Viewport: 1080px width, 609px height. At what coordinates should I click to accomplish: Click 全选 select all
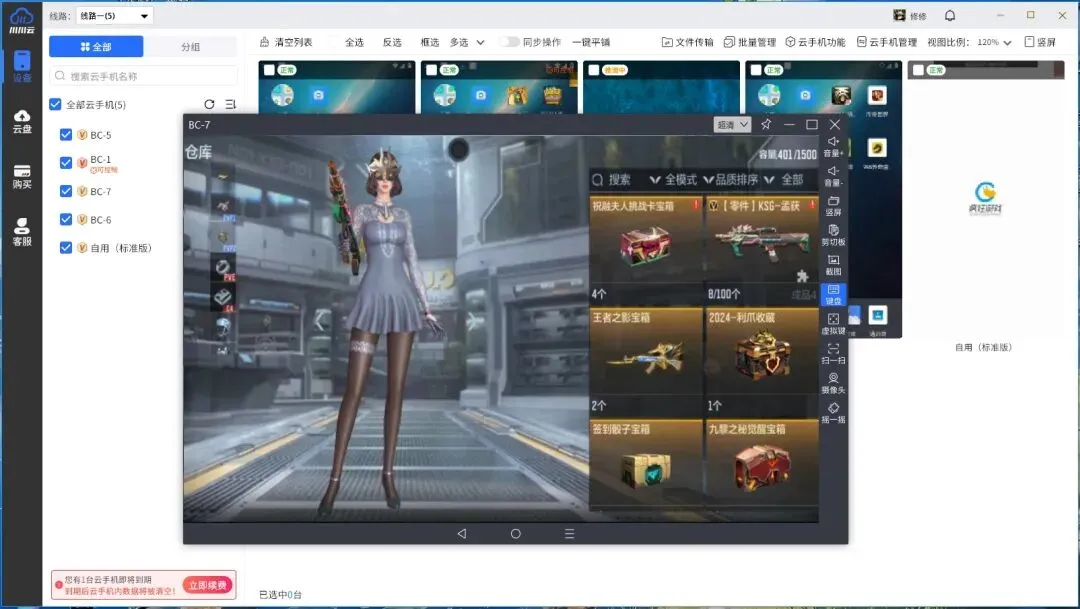354,42
